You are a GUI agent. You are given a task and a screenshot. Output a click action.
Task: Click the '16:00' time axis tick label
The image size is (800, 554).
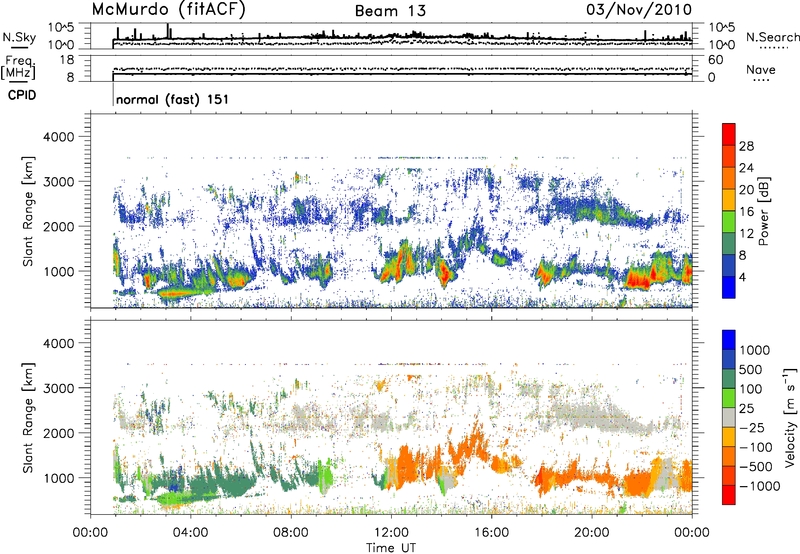(492, 533)
